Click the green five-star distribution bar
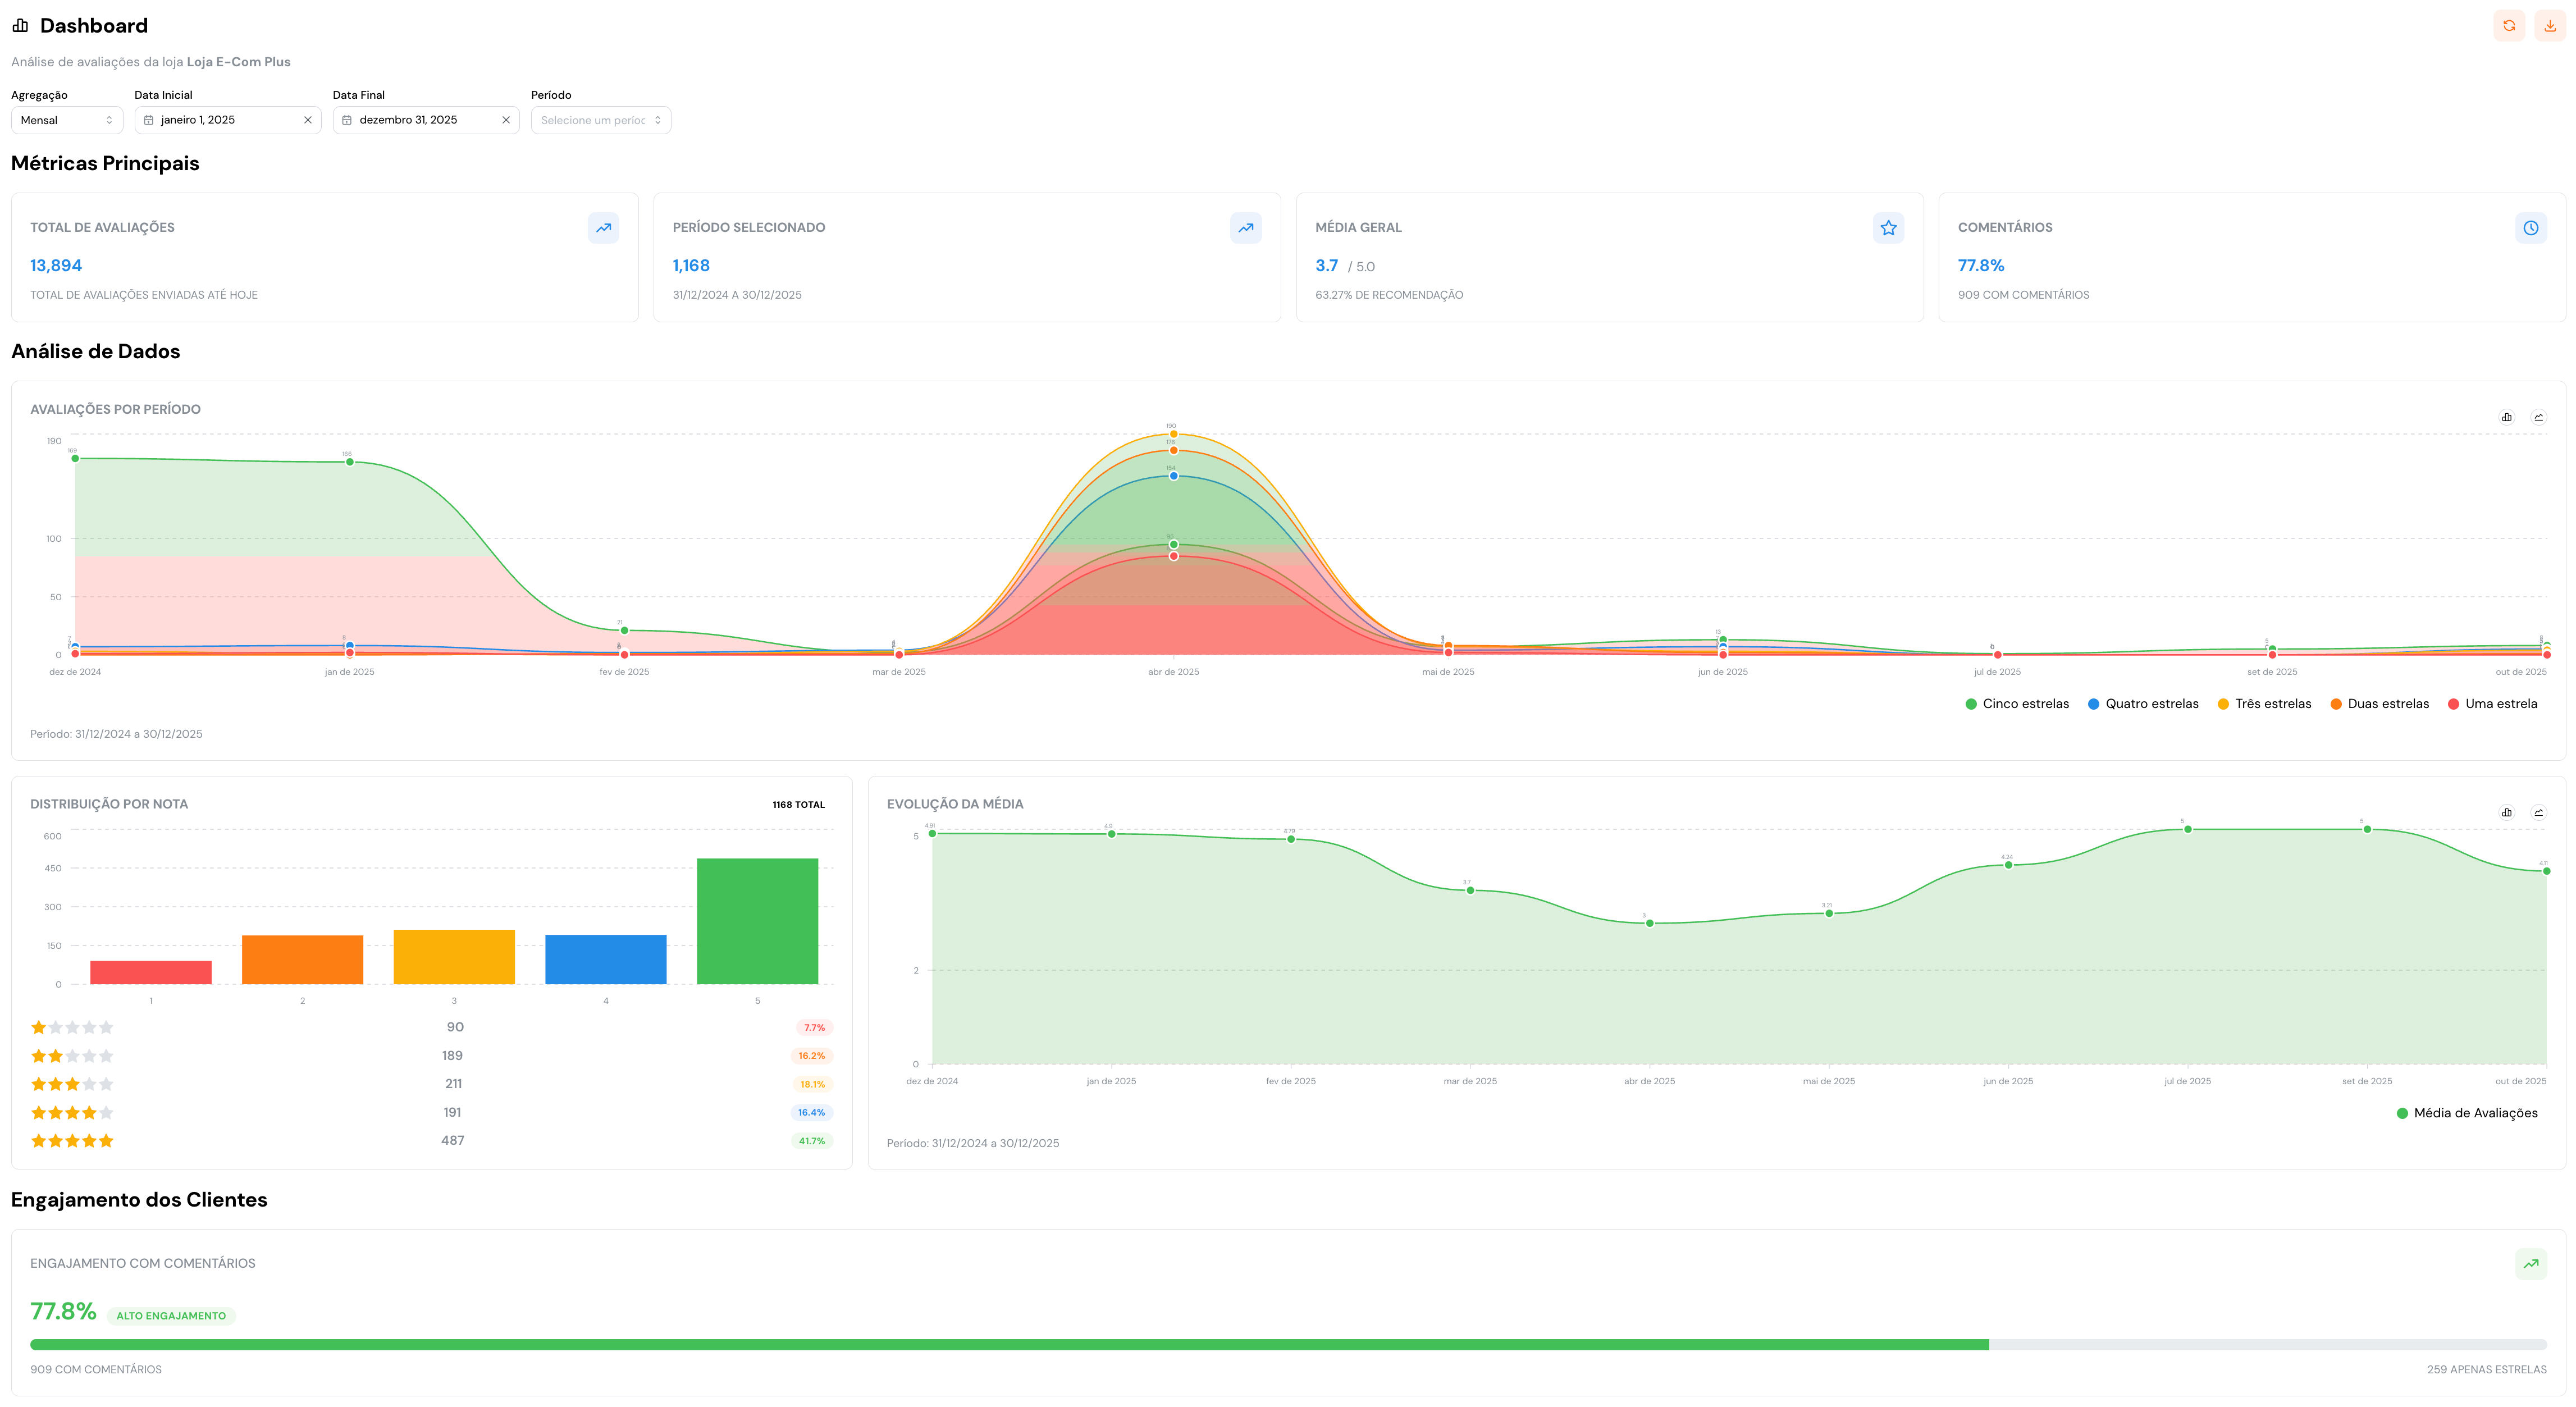This screenshot has height=1407, width=2576. 757,921
